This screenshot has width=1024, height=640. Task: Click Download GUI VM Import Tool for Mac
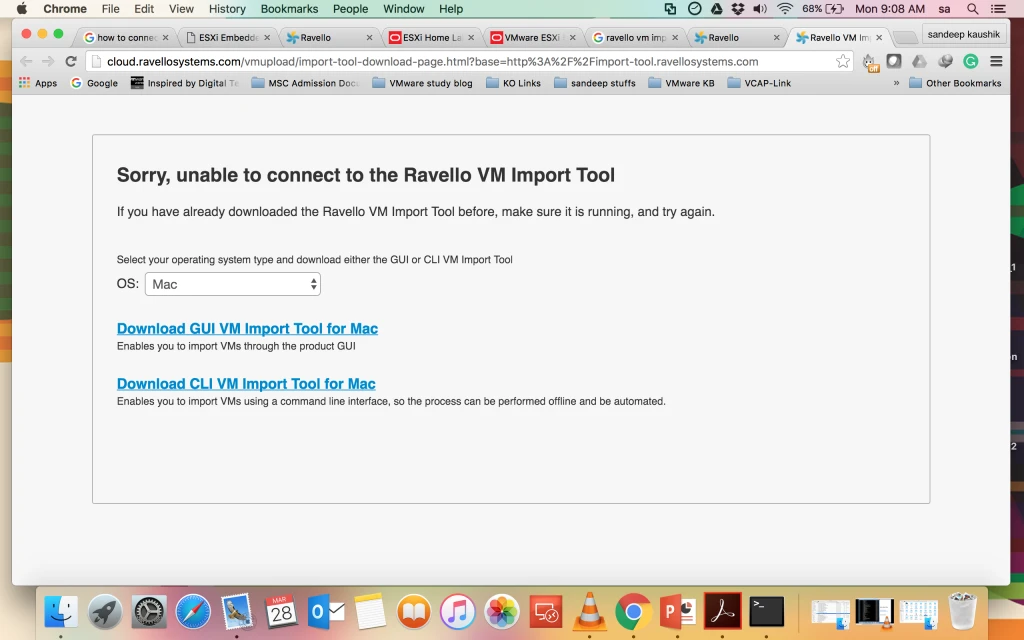click(248, 328)
